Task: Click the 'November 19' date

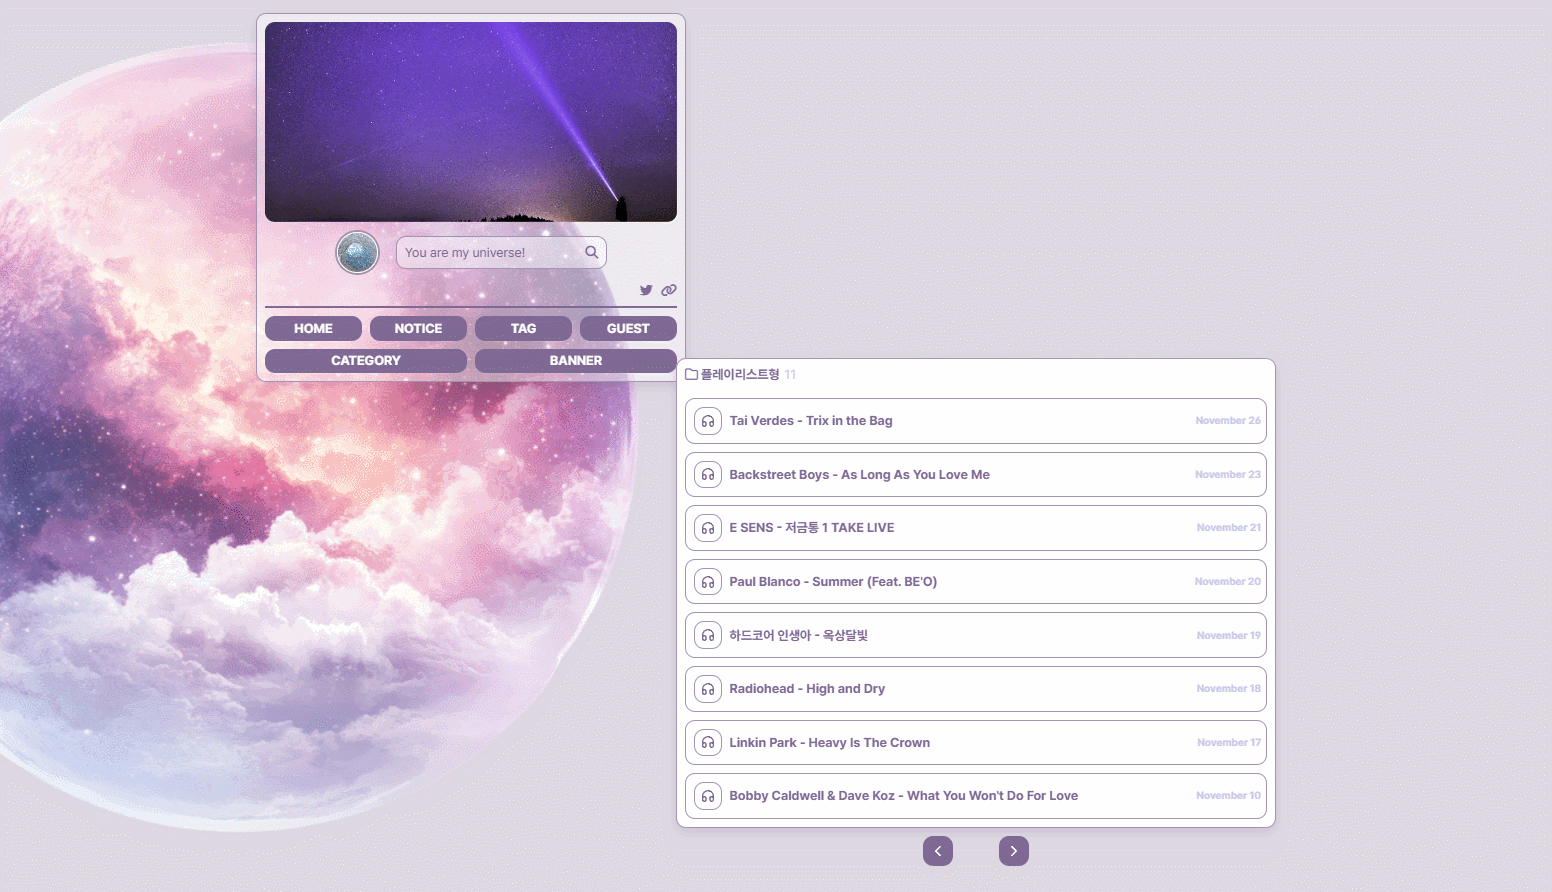Action: coord(1229,636)
